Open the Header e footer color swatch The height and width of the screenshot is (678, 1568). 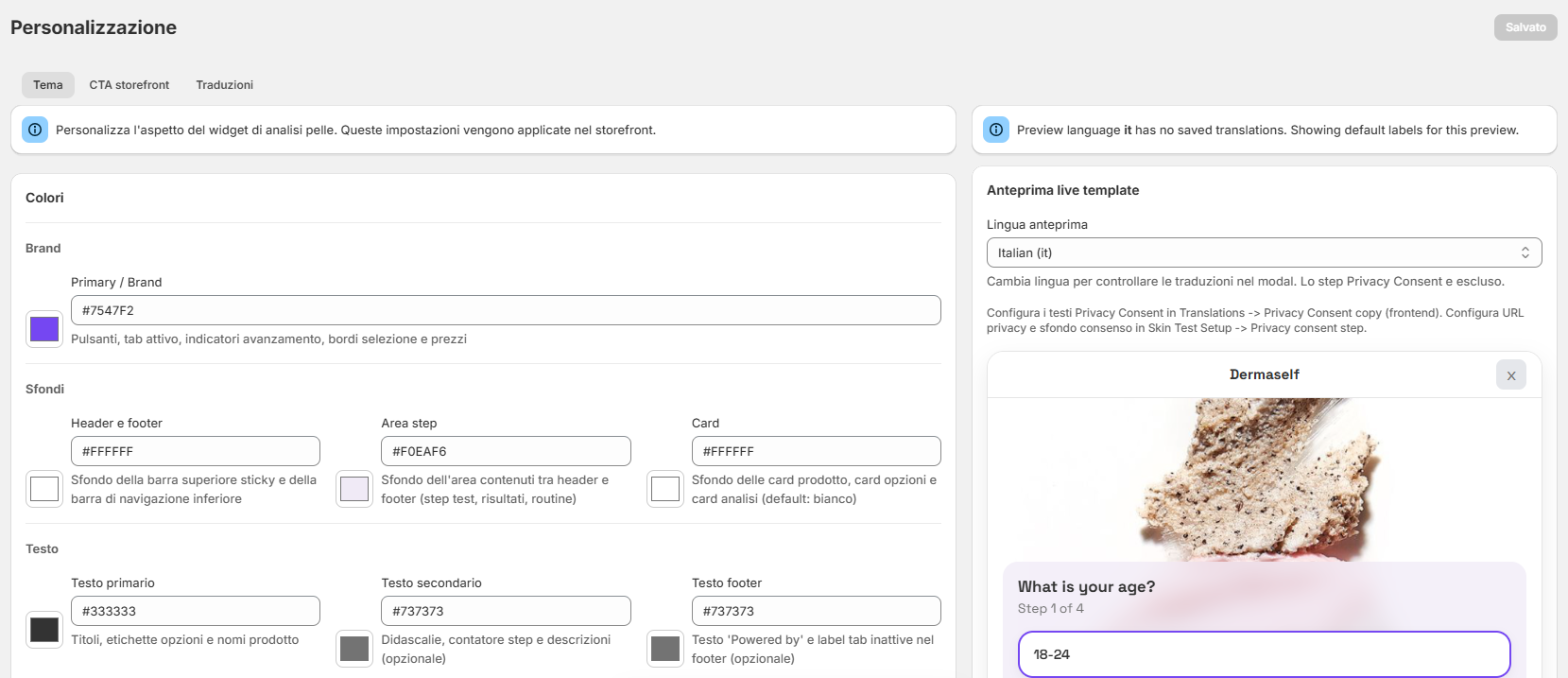click(x=44, y=489)
